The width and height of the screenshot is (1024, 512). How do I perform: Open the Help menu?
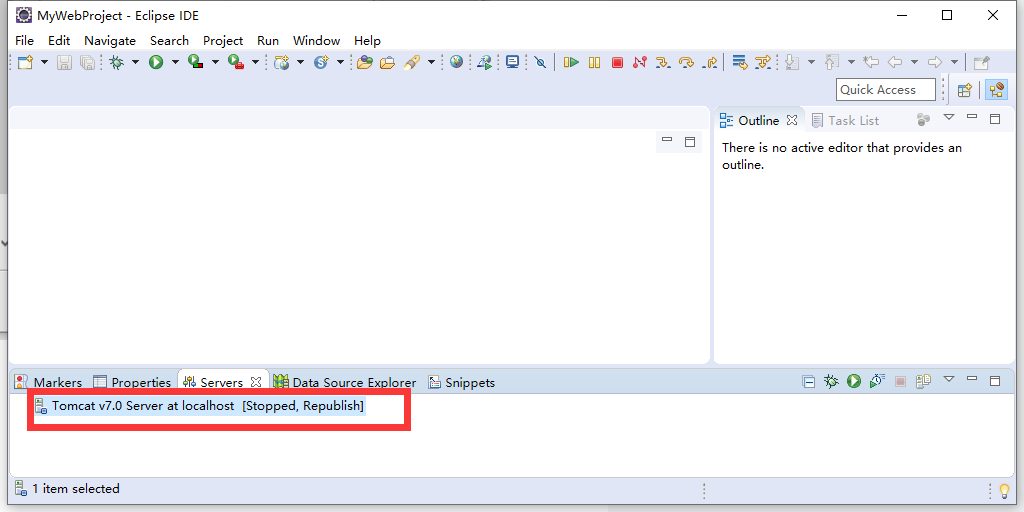tap(367, 40)
